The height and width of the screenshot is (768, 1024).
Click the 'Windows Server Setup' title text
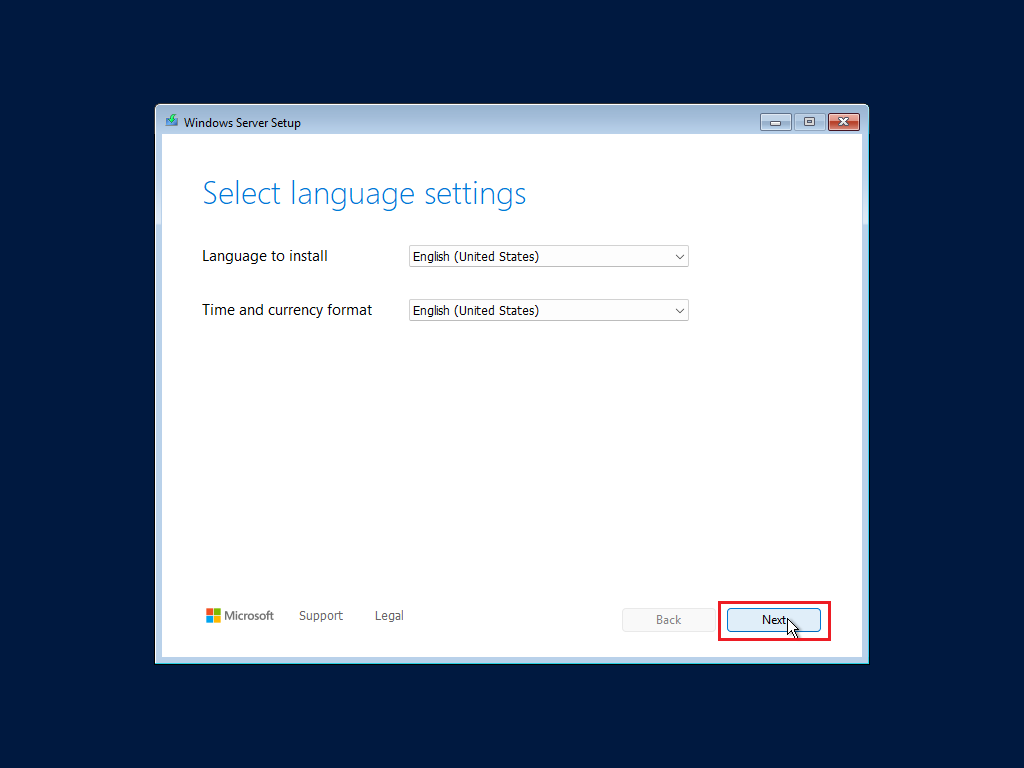pyautogui.click(x=242, y=123)
